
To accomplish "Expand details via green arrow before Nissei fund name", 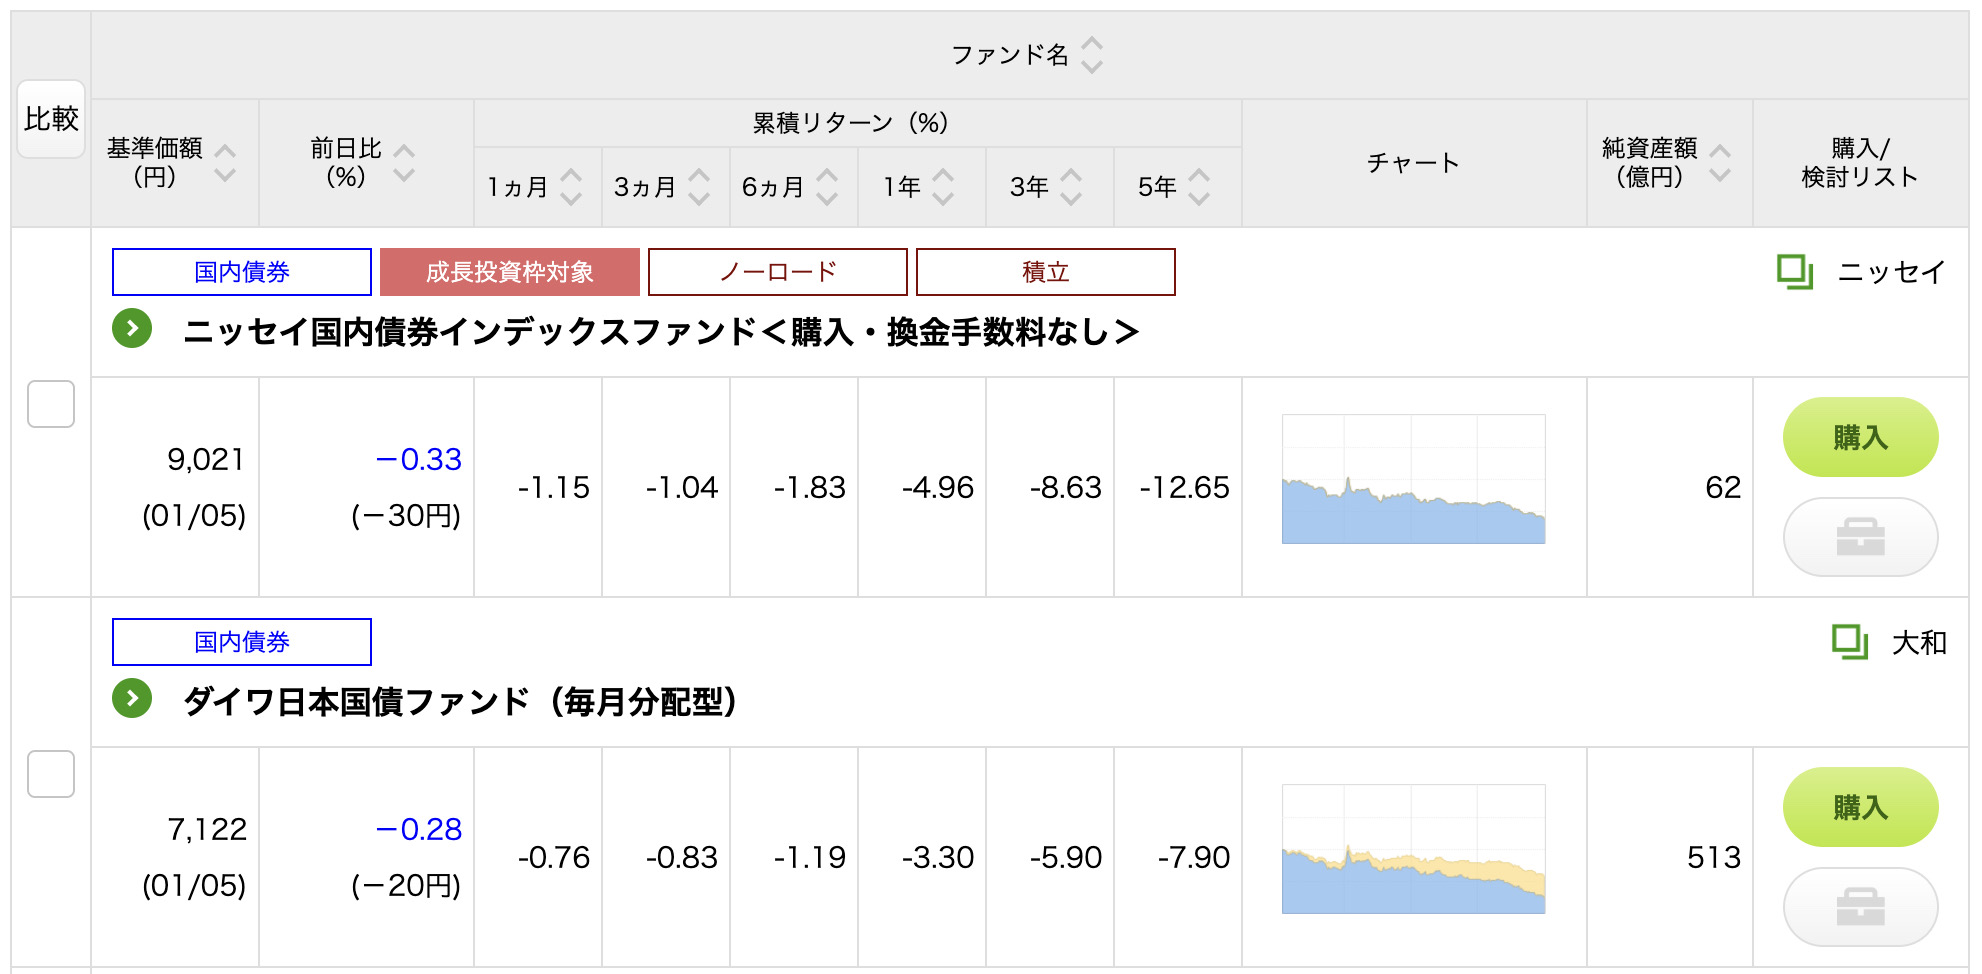I will (x=131, y=328).
